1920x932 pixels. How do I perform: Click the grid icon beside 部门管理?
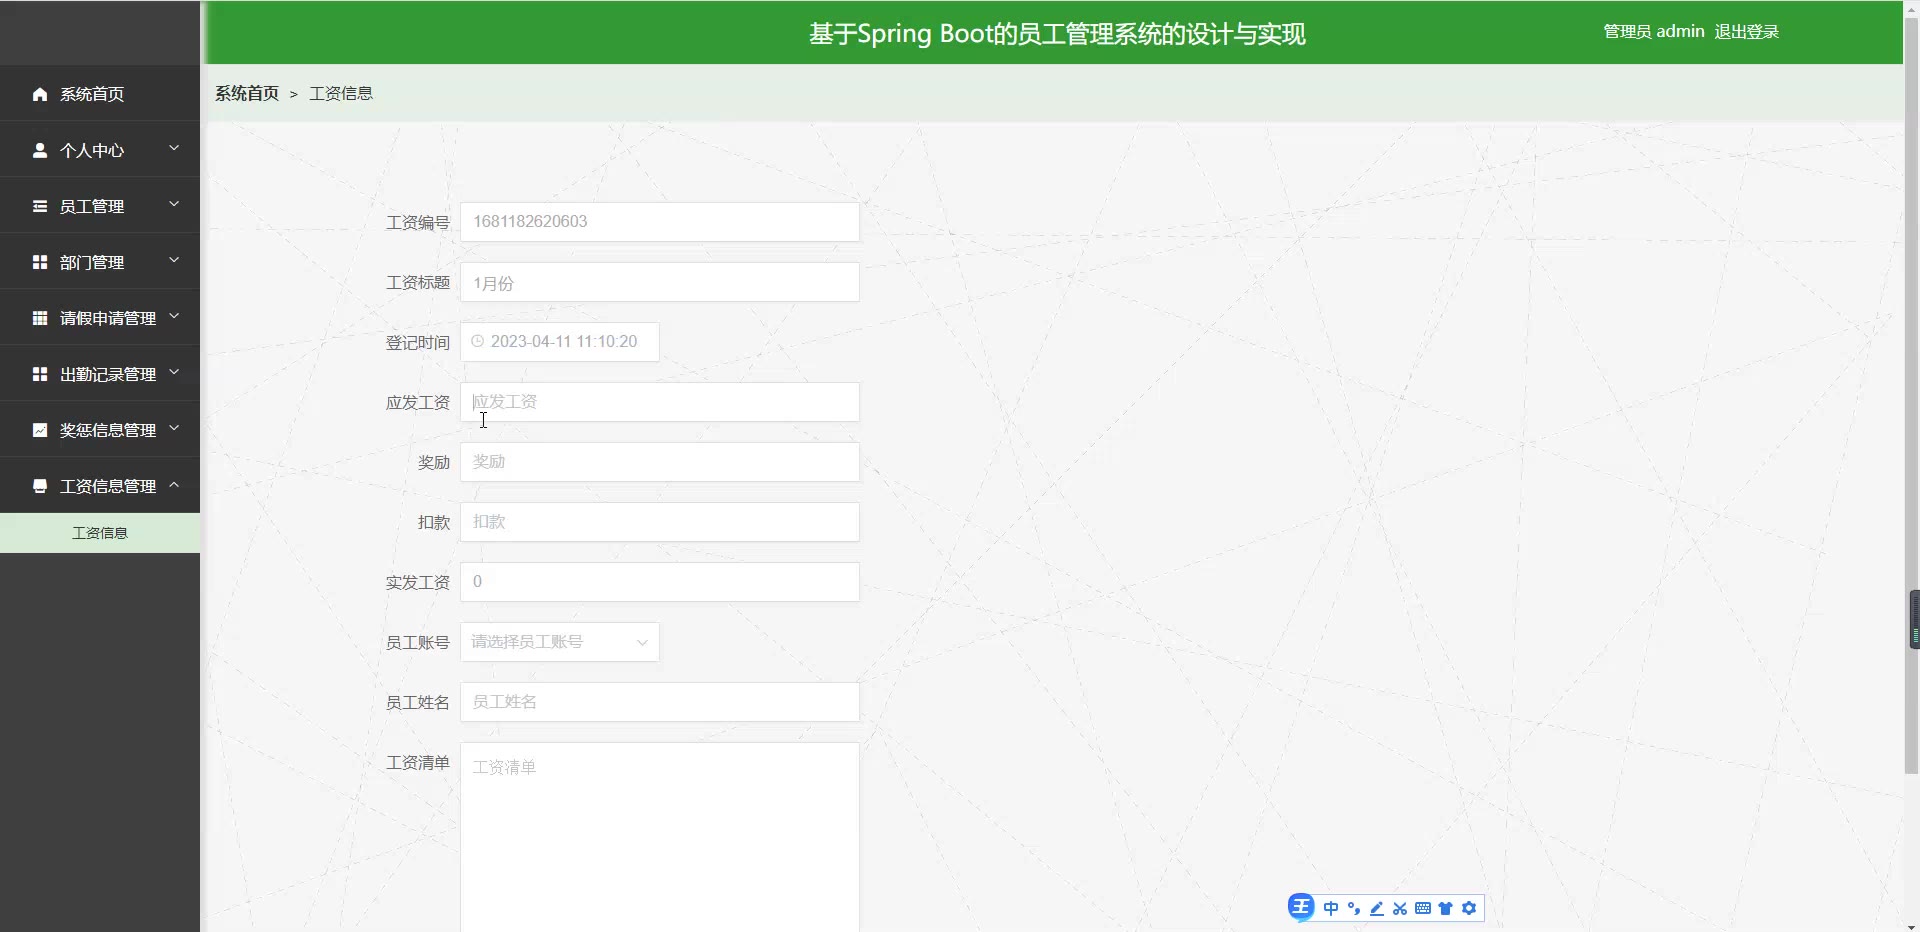pyautogui.click(x=40, y=262)
